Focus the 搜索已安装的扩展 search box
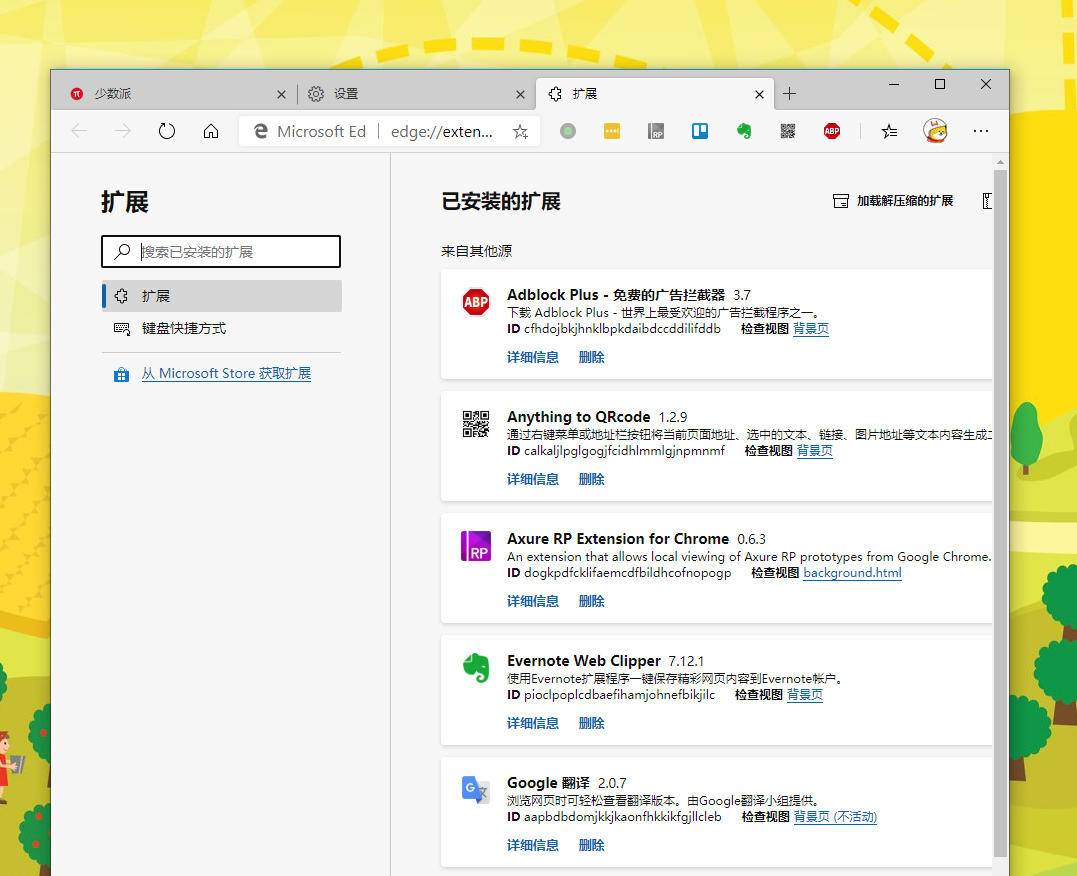The image size is (1077, 876). [220, 251]
